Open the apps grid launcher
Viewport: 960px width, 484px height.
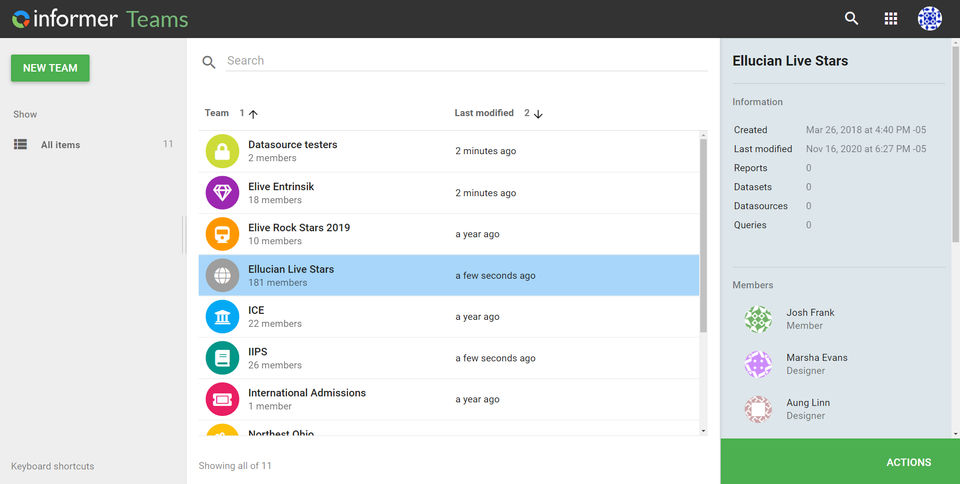pyautogui.click(x=891, y=19)
